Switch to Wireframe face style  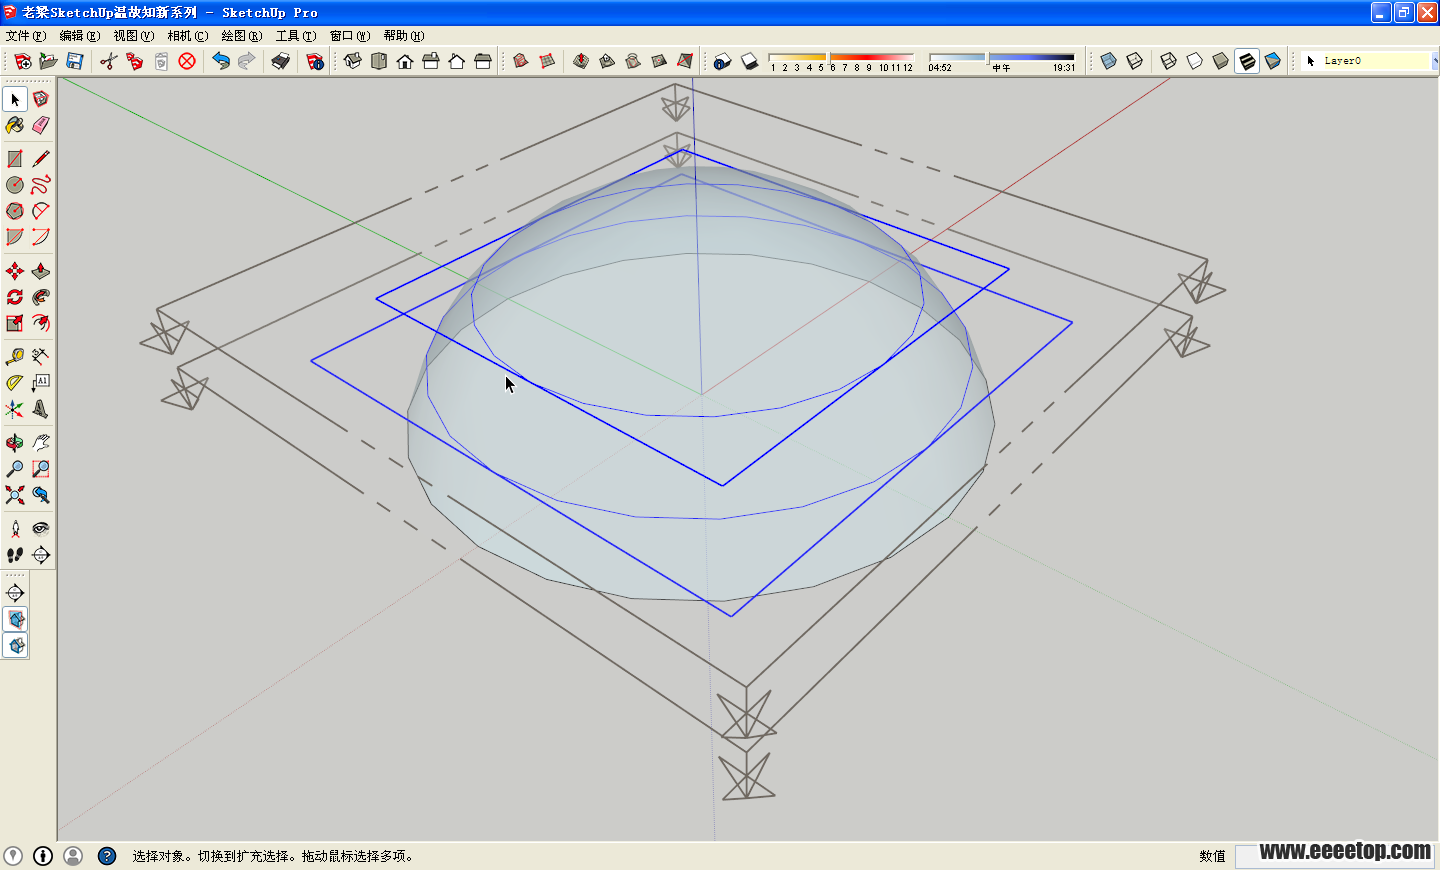pos(1168,61)
